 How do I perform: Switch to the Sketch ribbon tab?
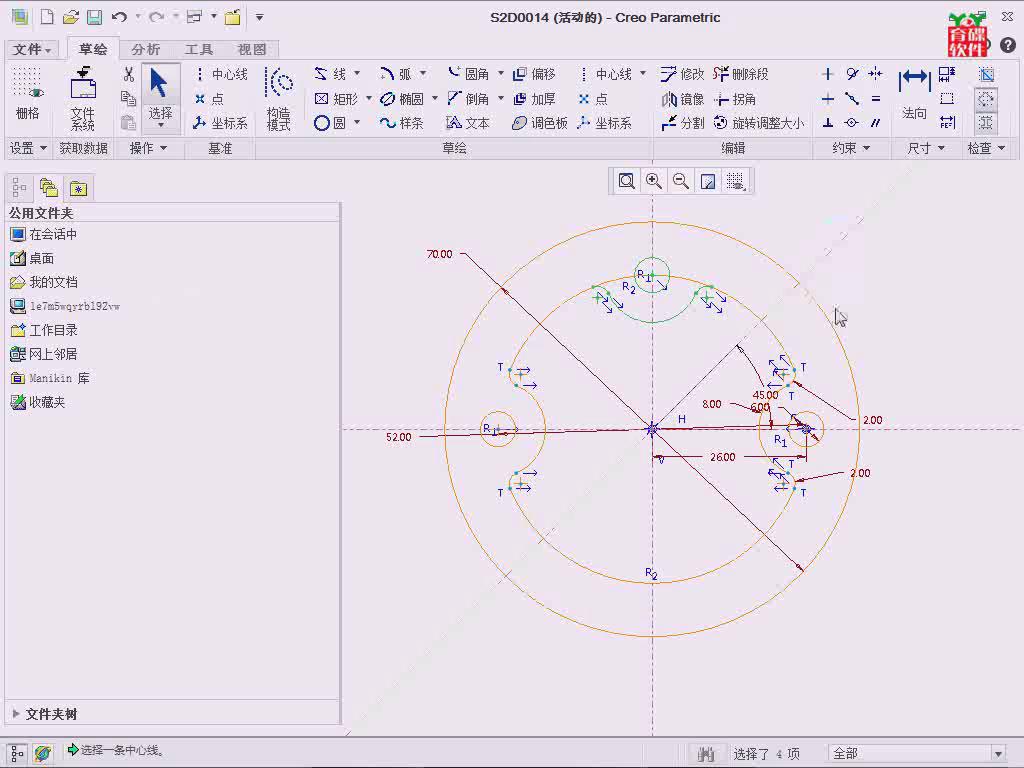93,49
